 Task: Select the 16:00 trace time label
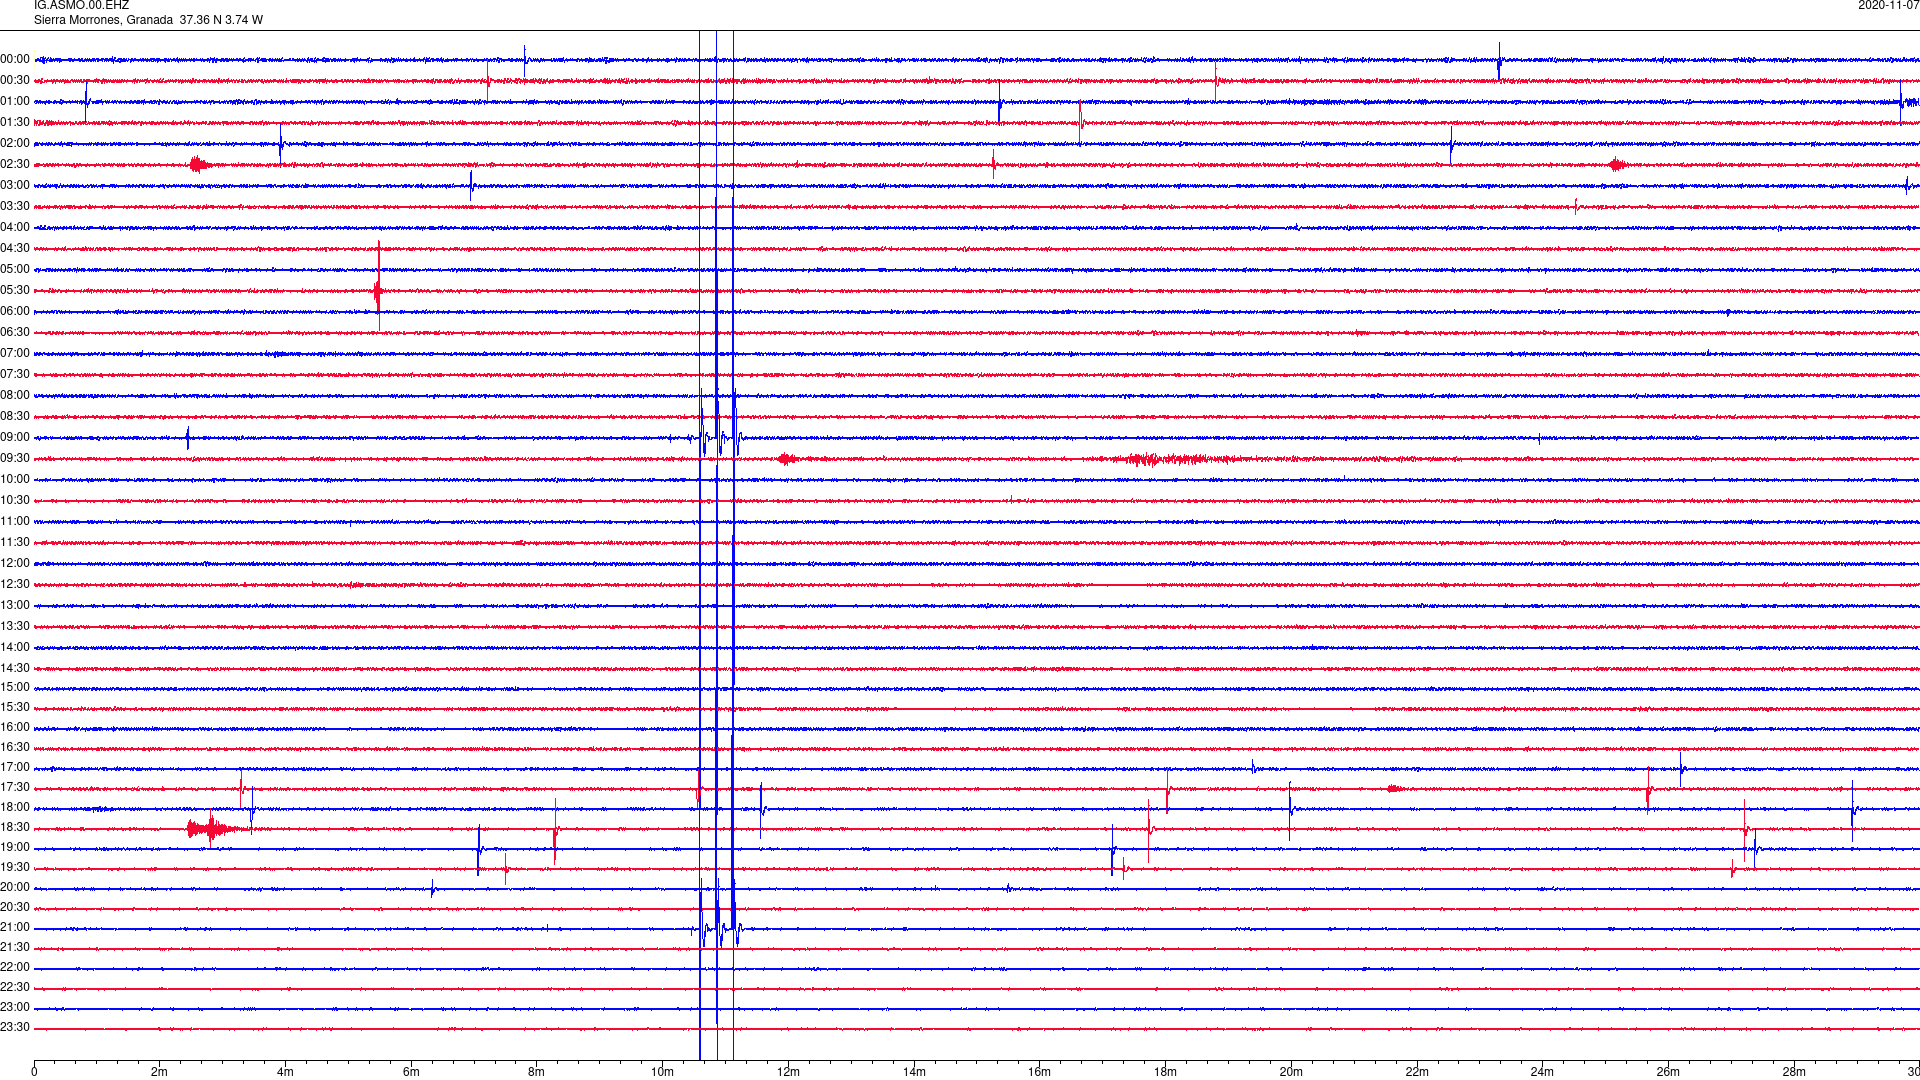[15, 728]
